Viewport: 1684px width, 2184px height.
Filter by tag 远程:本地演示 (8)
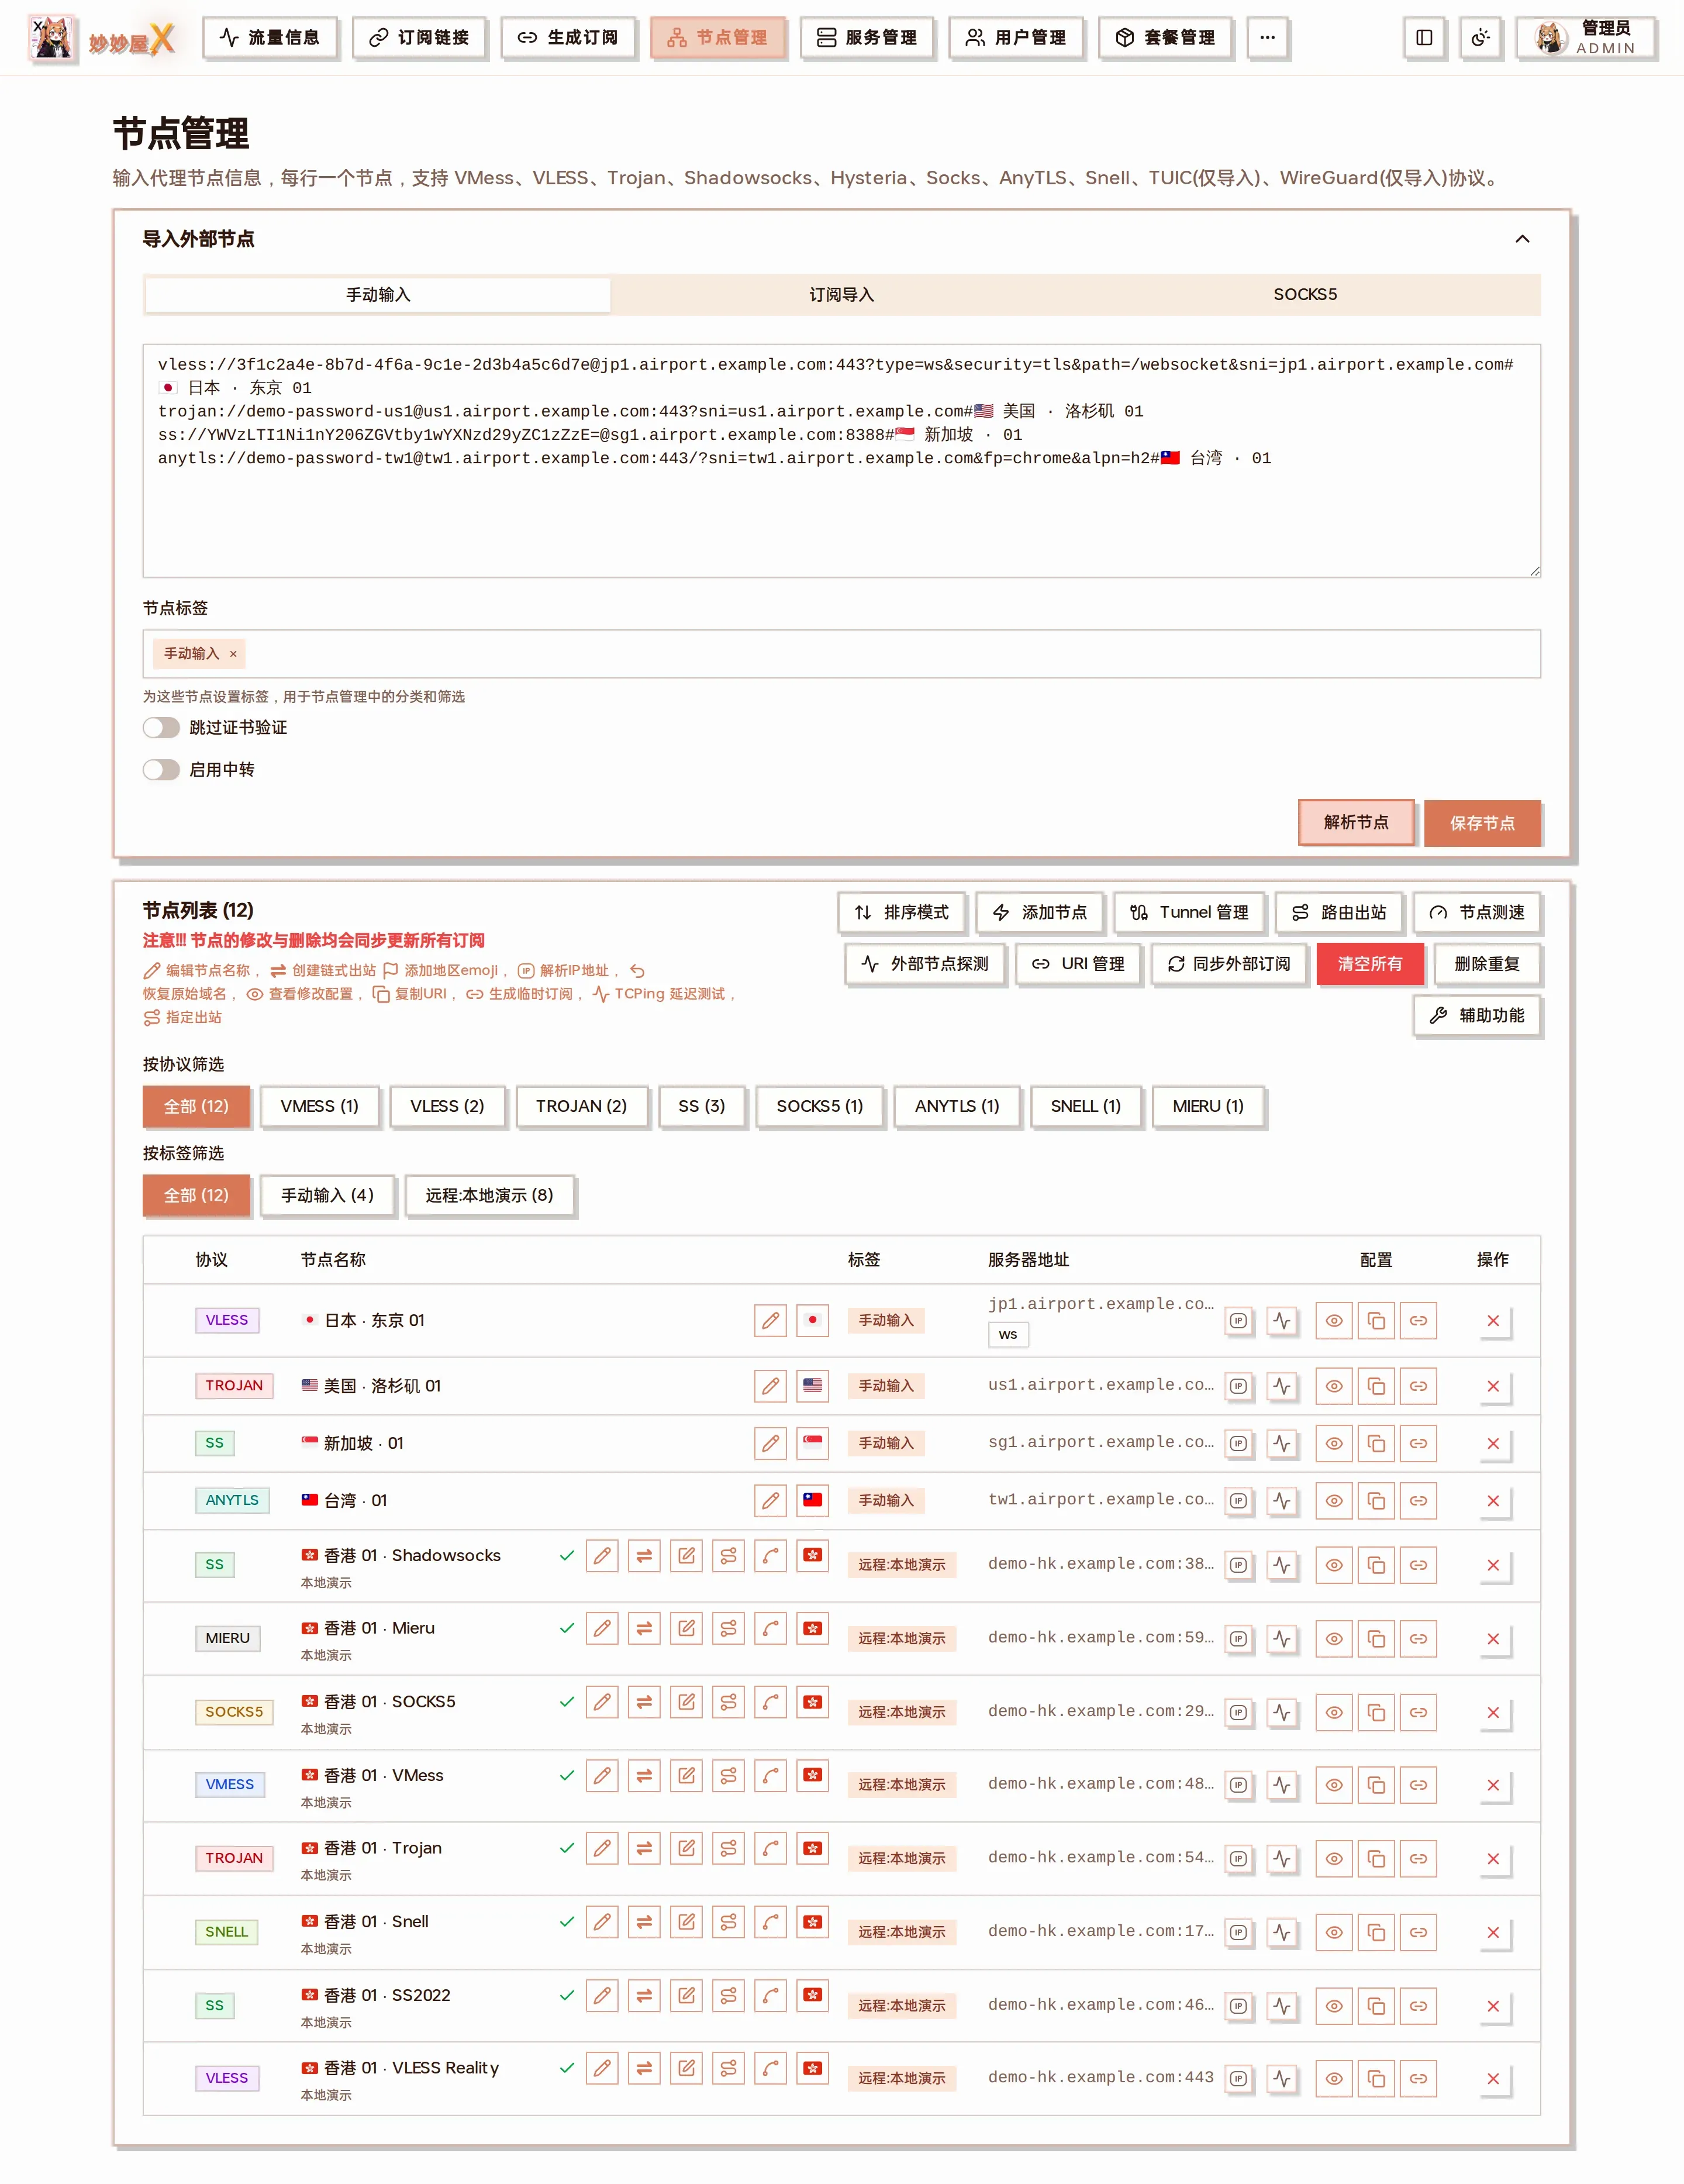(x=489, y=1195)
